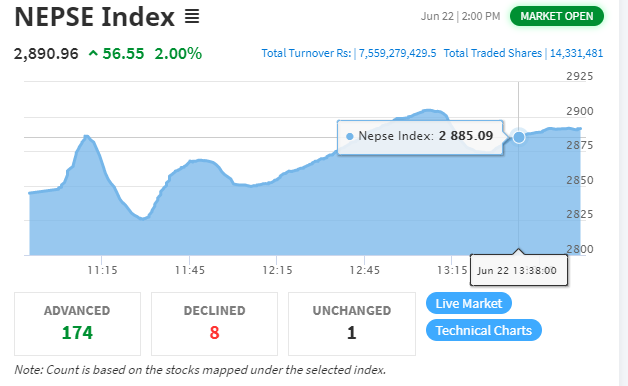Click the MARKET OPEN status badge
This screenshot has width=628, height=386.
pos(557,16)
